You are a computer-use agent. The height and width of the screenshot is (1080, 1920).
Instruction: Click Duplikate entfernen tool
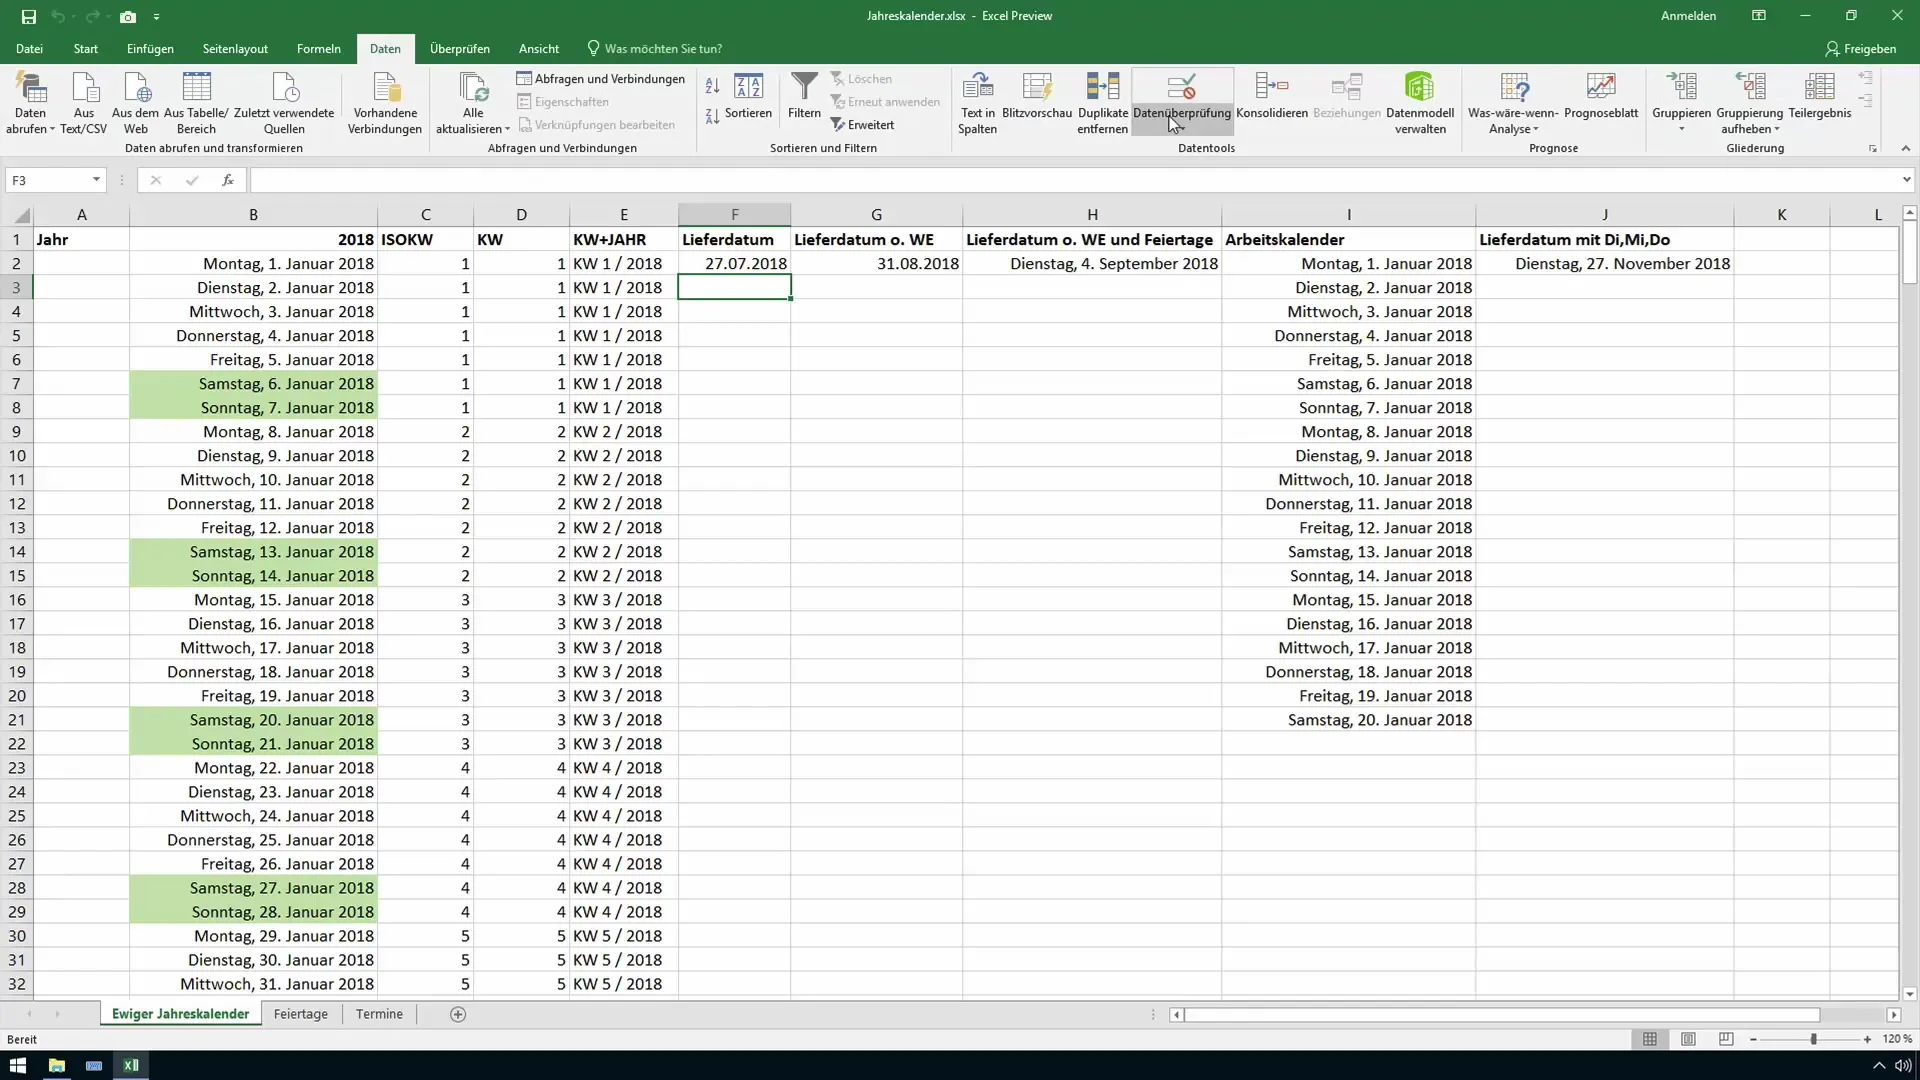[1103, 103]
